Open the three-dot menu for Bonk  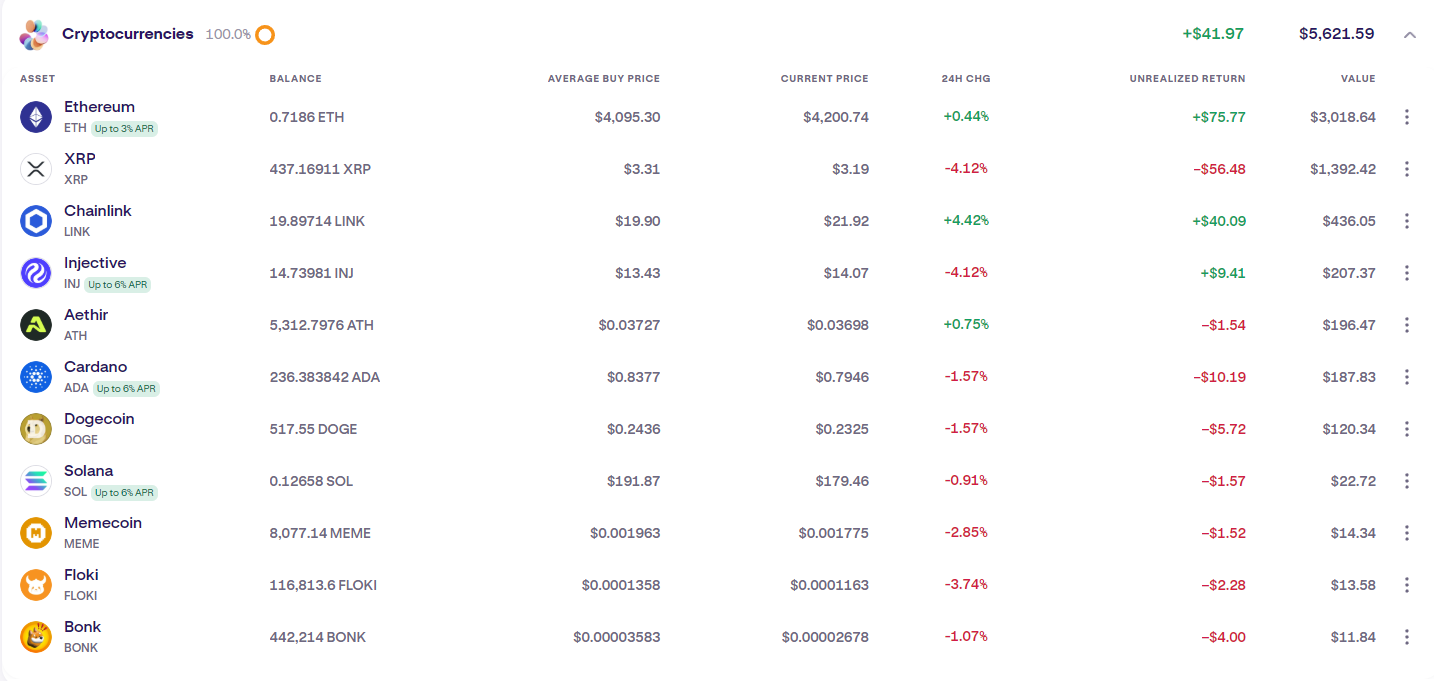point(1407,637)
